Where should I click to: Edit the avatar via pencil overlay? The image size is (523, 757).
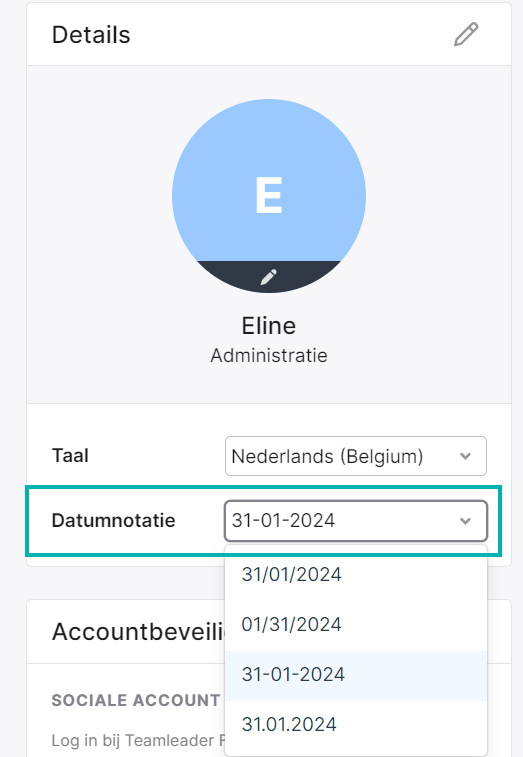click(x=269, y=277)
